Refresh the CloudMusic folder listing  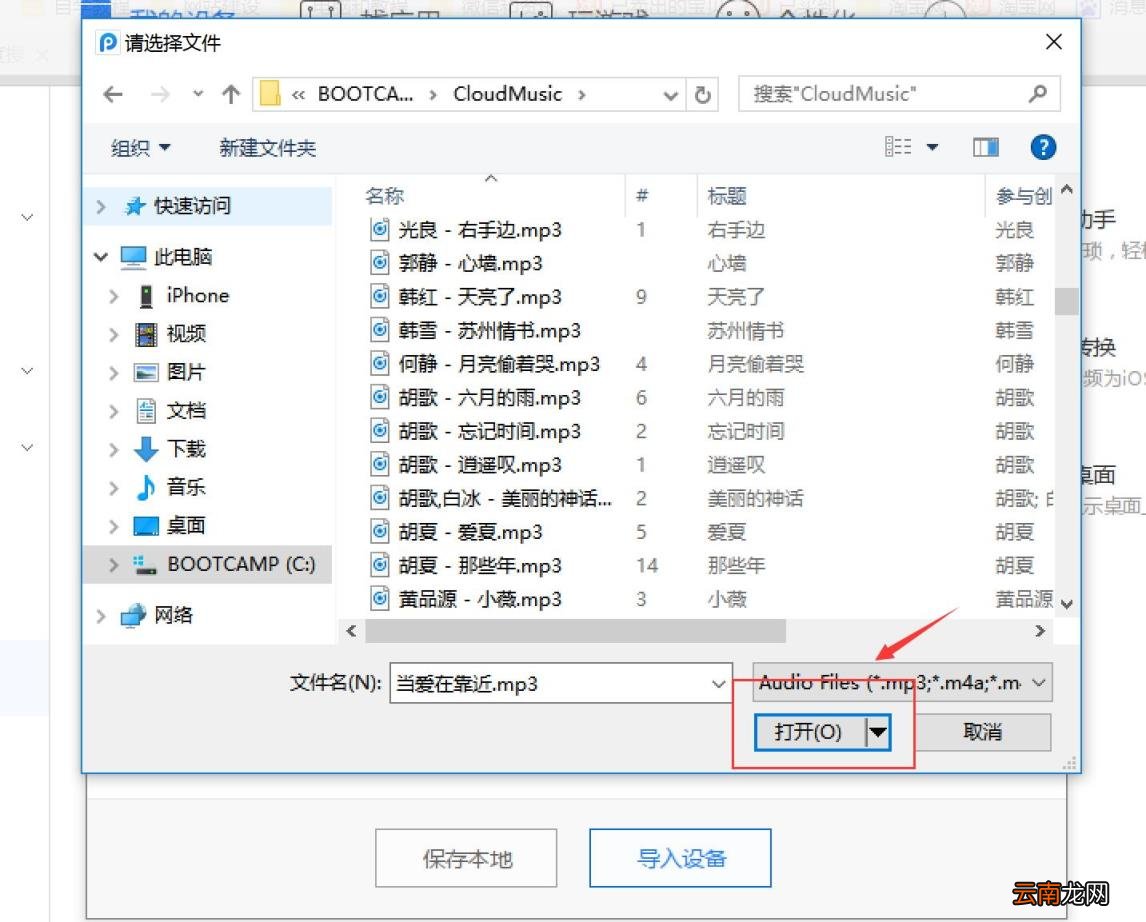point(702,95)
